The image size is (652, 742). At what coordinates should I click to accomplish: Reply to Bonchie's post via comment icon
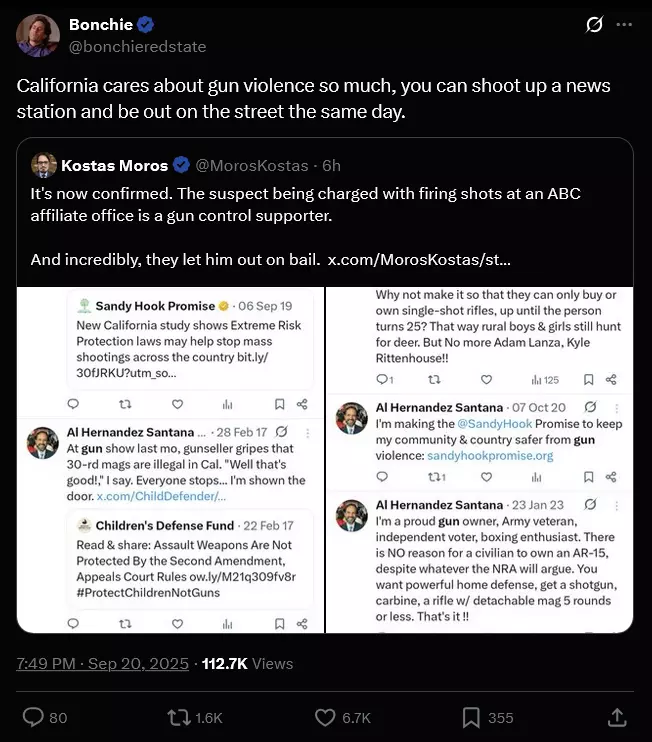(33, 717)
